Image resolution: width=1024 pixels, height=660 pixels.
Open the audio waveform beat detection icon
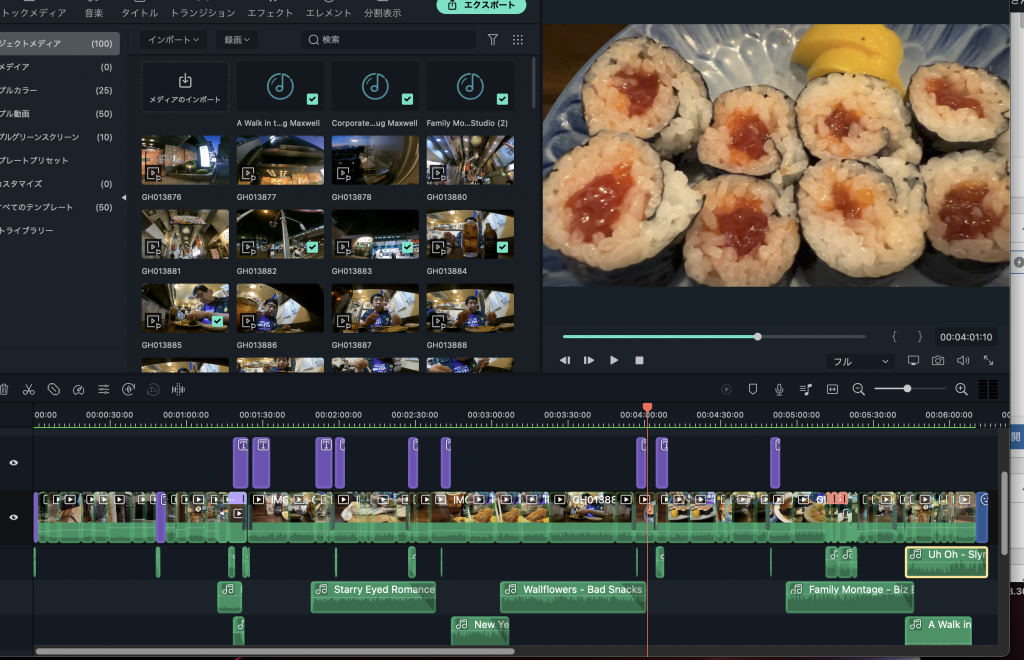click(x=178, y=390)
